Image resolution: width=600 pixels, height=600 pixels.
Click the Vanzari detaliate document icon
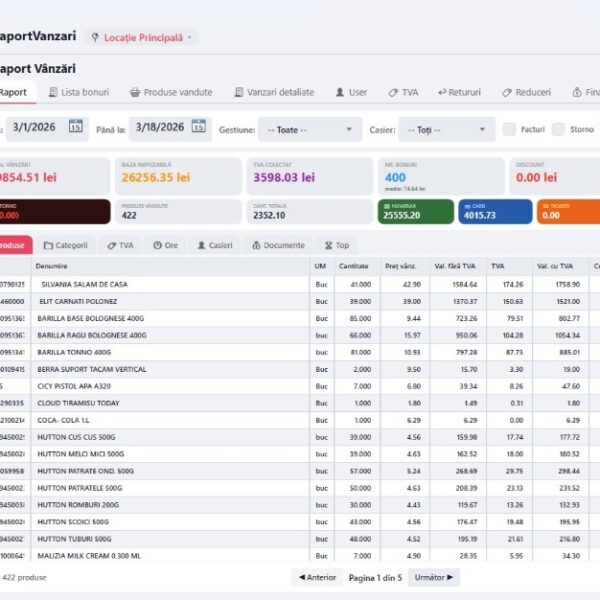(239, 92)
